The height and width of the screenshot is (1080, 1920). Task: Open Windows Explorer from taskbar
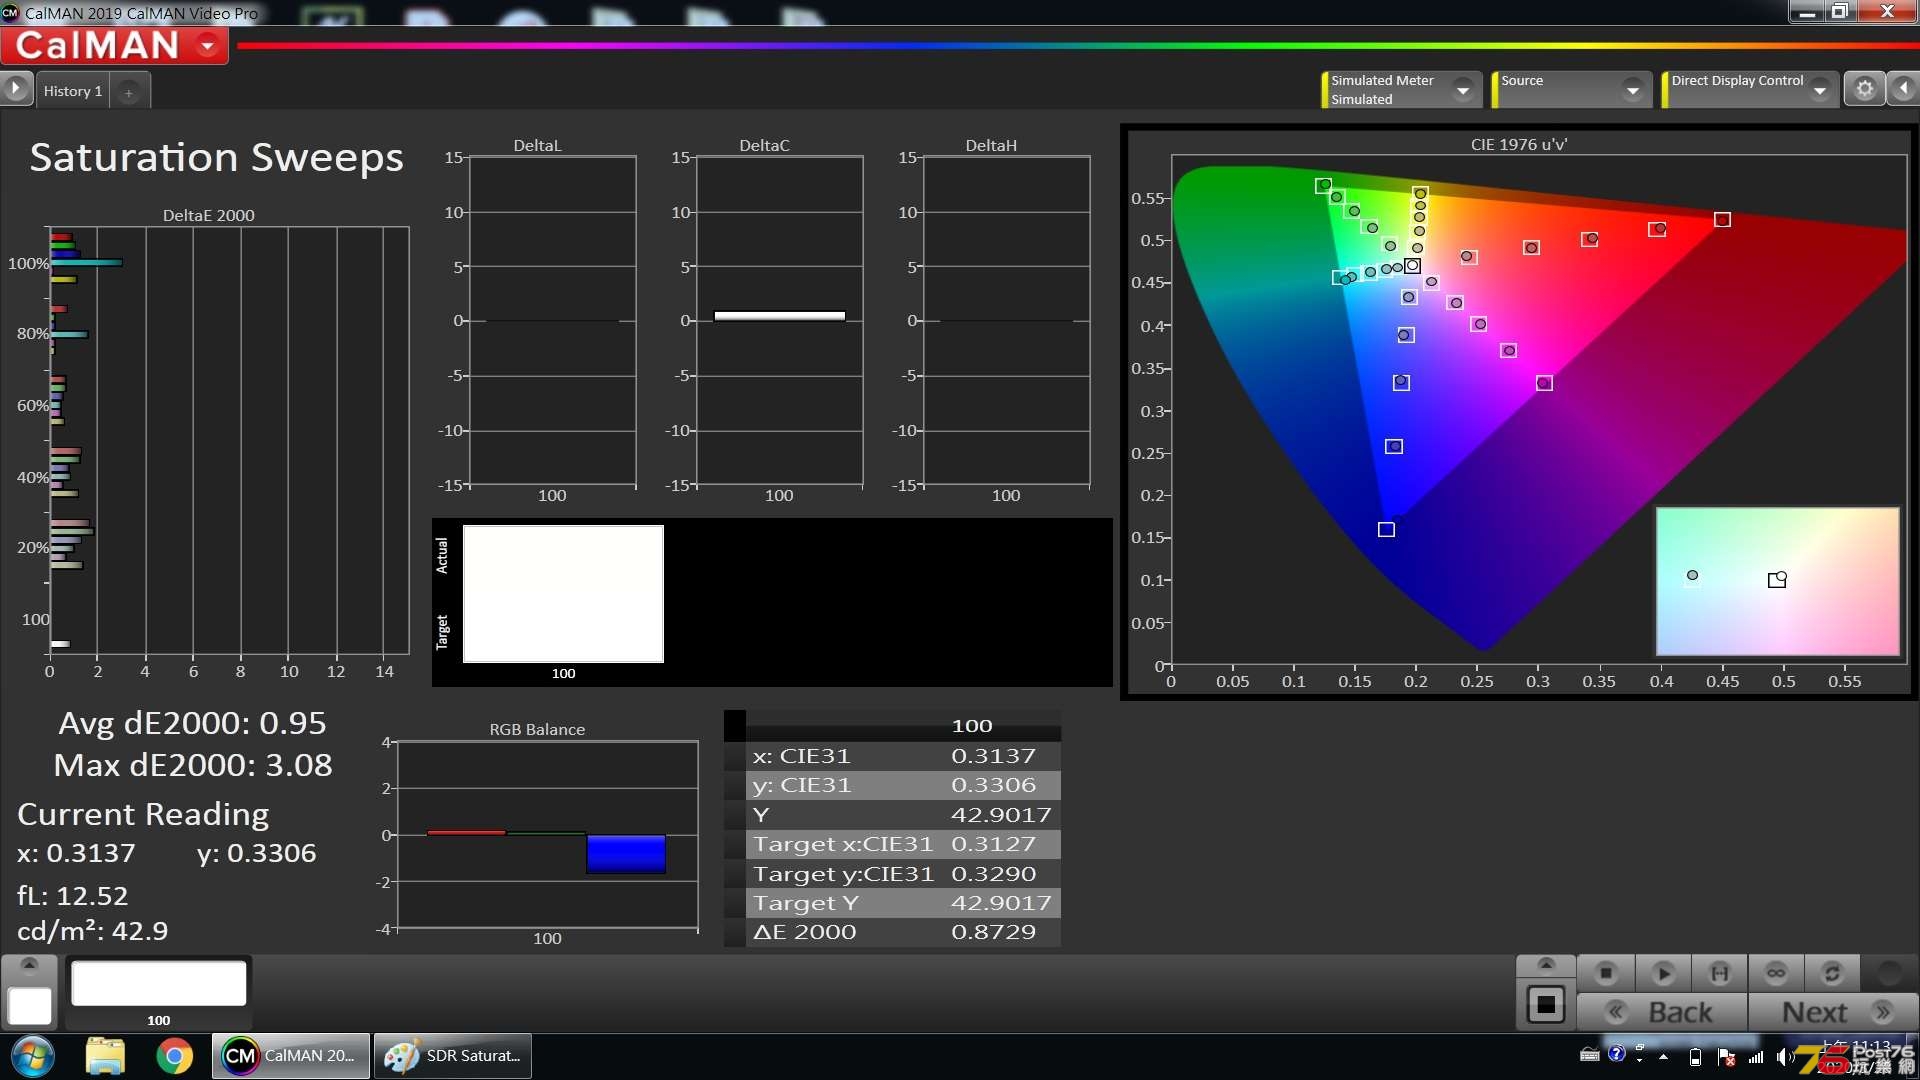105,1056
